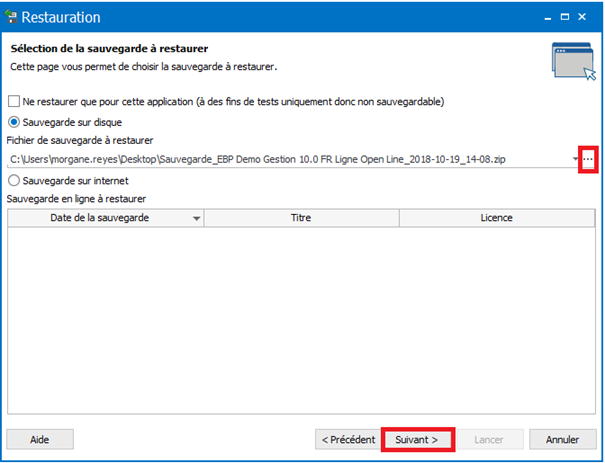Click the Restauration app icon in title bar
The width and height of the screenshot is (605, 463).
point(11,17)
